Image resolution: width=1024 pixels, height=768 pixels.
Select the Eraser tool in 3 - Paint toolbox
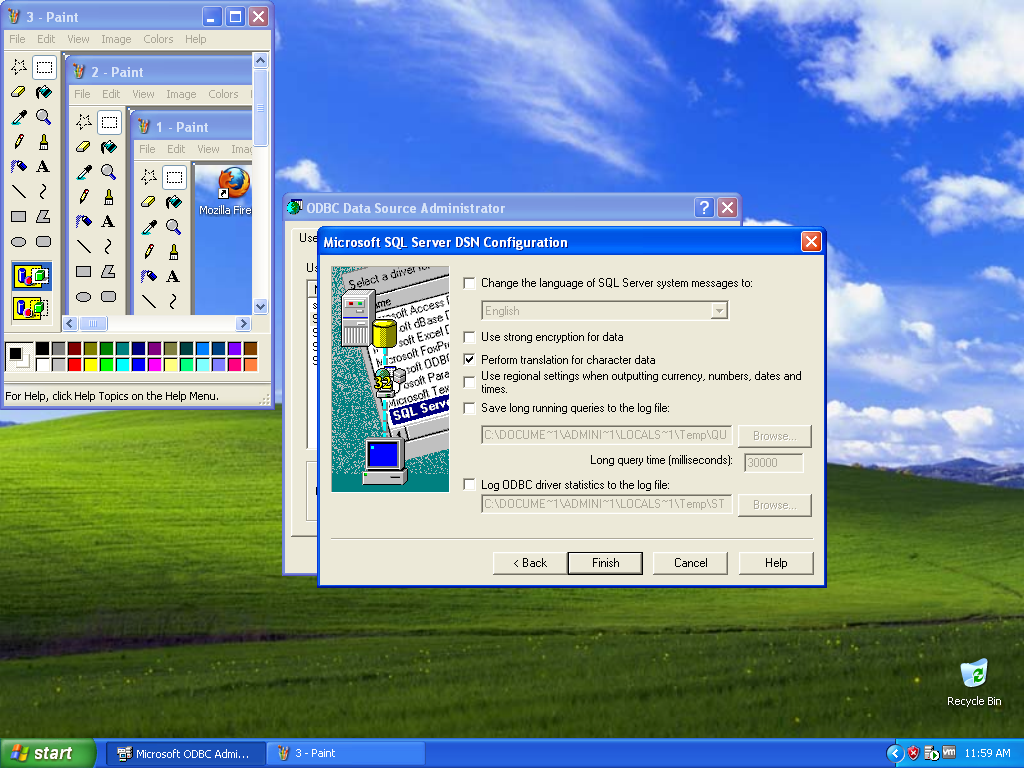click(x=18, y=92)
